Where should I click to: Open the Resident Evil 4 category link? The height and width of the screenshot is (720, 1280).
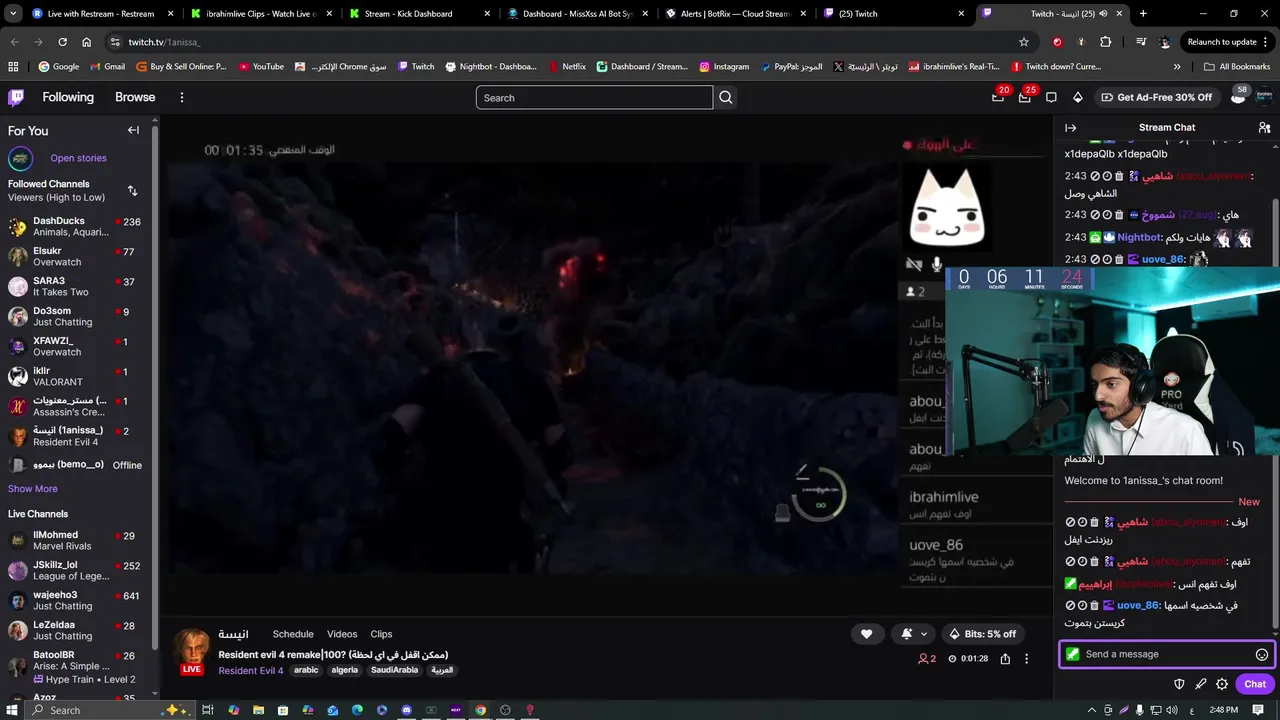coord(250,670)
